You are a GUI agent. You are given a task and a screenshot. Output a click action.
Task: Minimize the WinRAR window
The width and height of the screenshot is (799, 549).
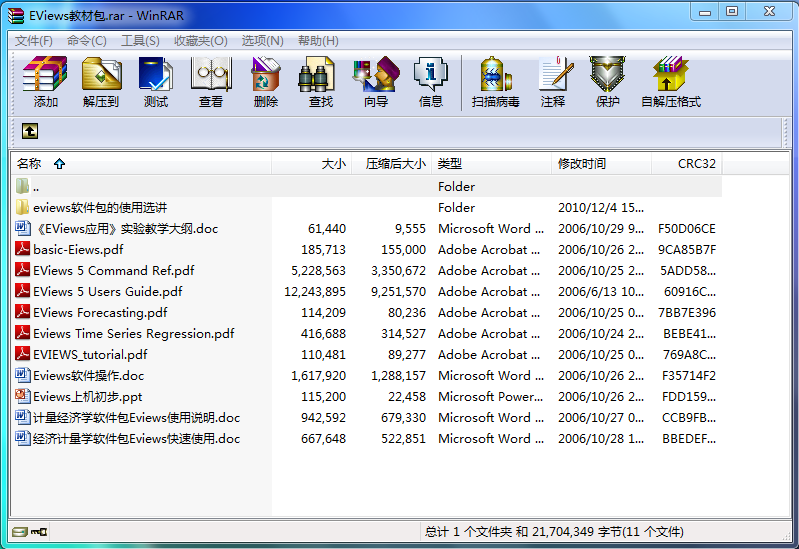point(705,11)
